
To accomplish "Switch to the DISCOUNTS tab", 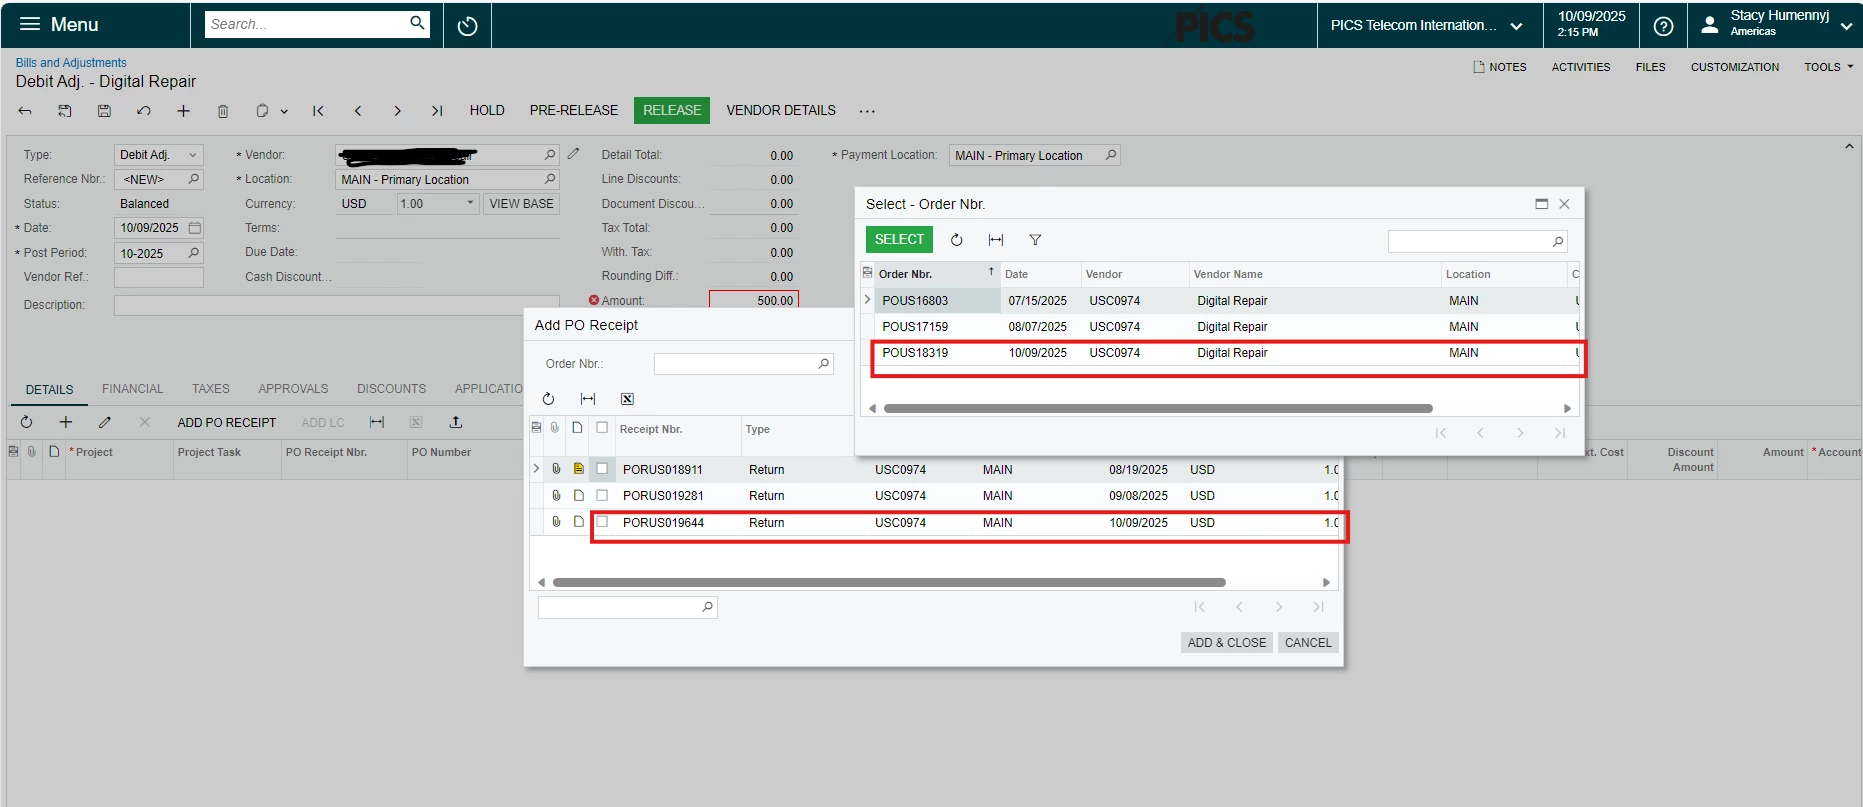I will [391, 389].
